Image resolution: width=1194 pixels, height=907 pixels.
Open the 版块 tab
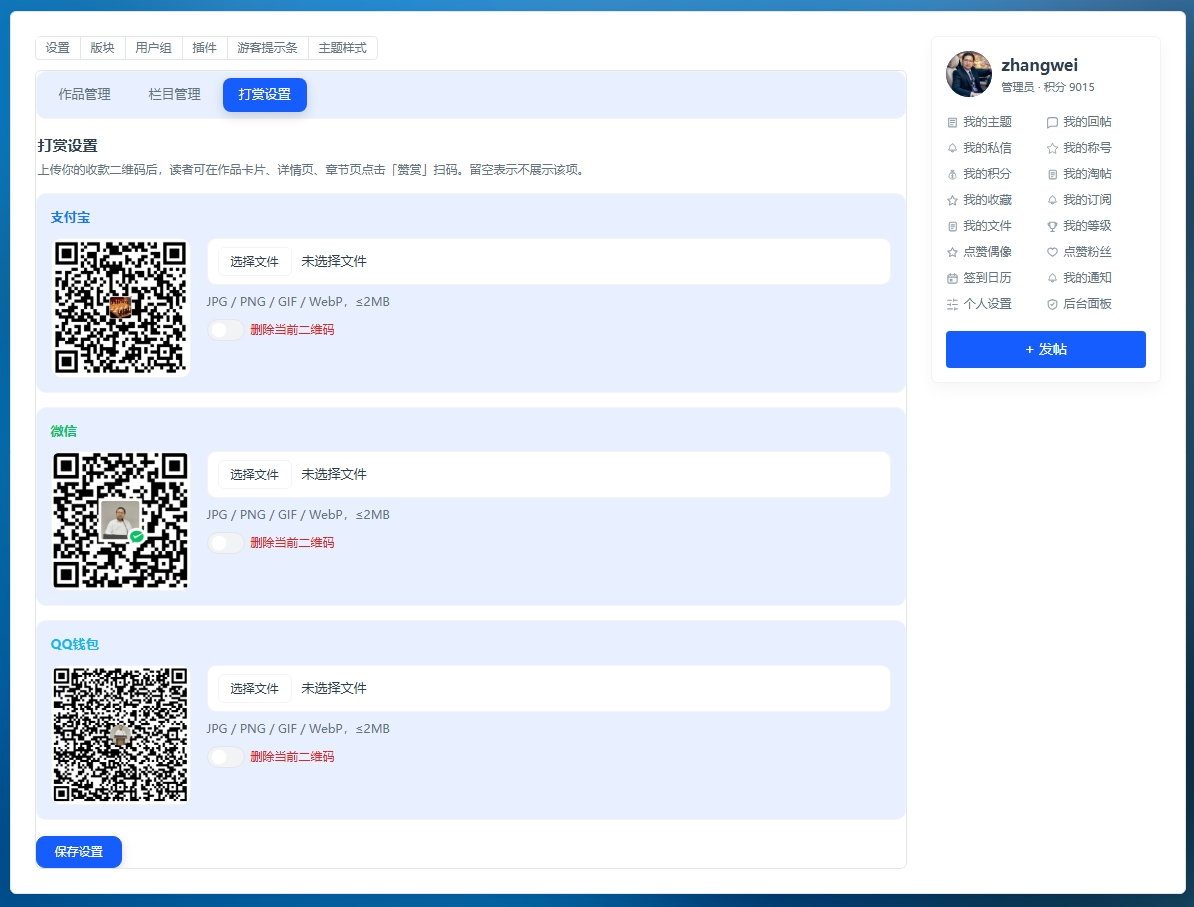point(102,48)
